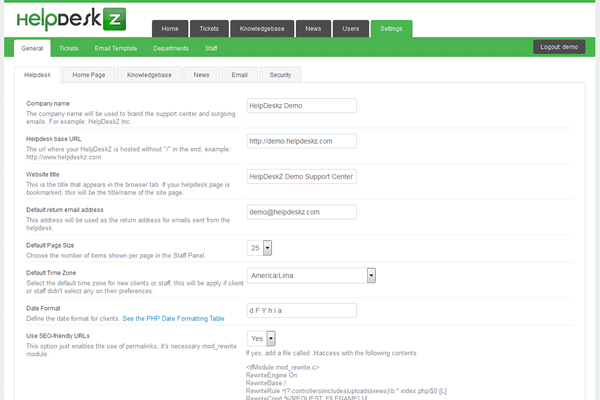Open the News main navigation tab
Viewport: 600px width, 400px height.
pyautogui.click(x=313, y=29)
